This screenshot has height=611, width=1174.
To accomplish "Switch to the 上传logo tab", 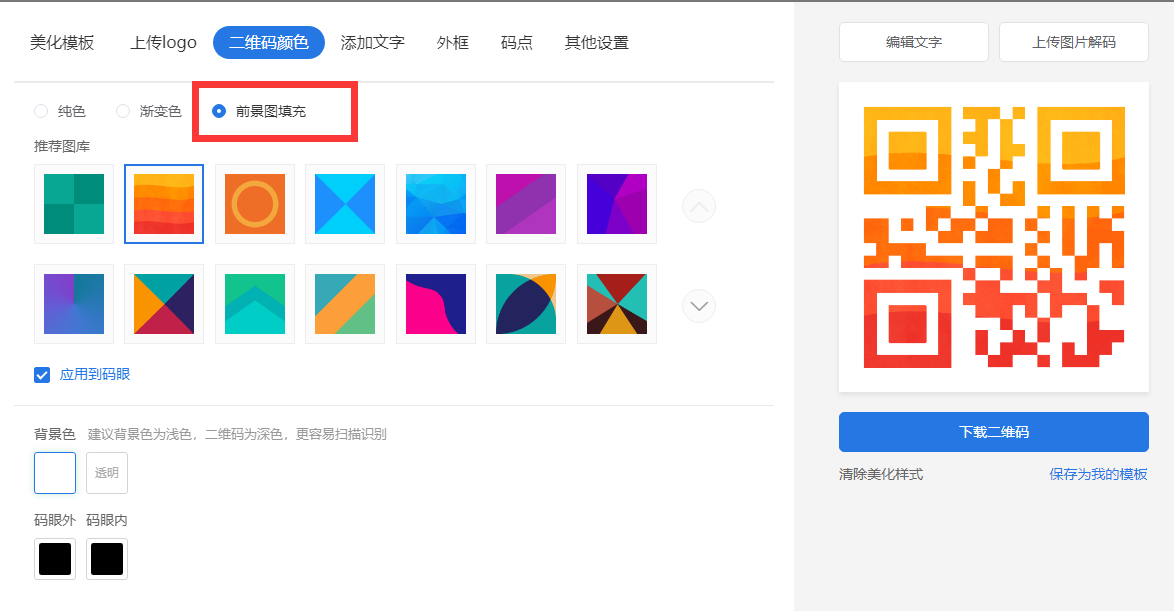I will click(163, 43).
